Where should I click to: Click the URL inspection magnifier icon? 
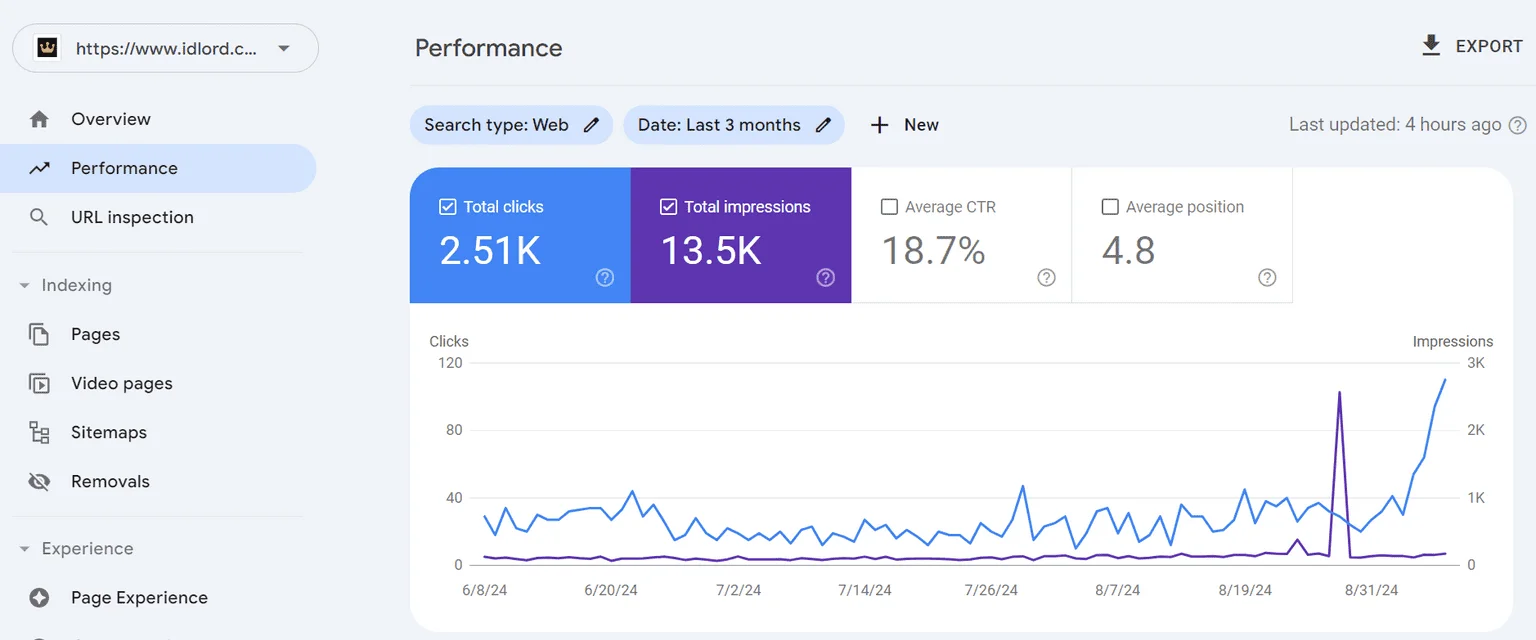39,217
